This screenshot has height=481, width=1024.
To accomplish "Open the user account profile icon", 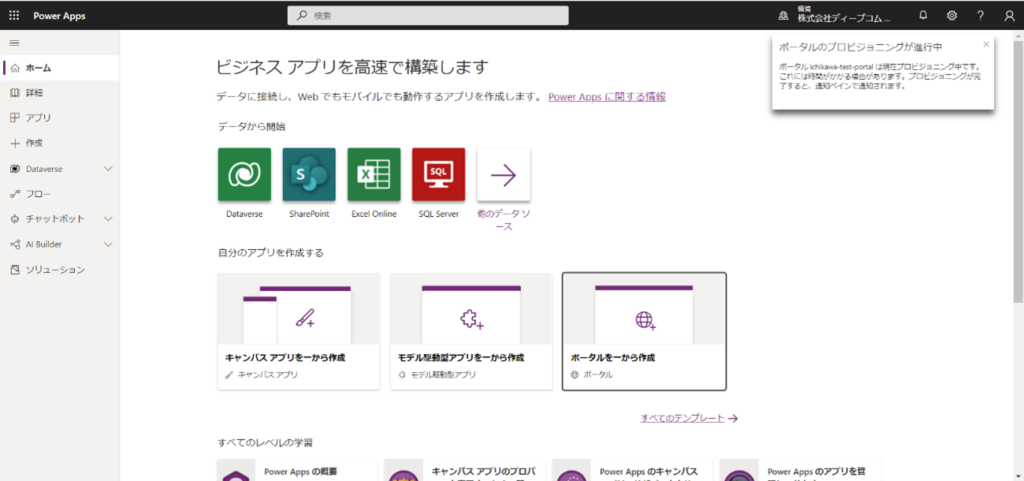I will tap(1009, 15).
